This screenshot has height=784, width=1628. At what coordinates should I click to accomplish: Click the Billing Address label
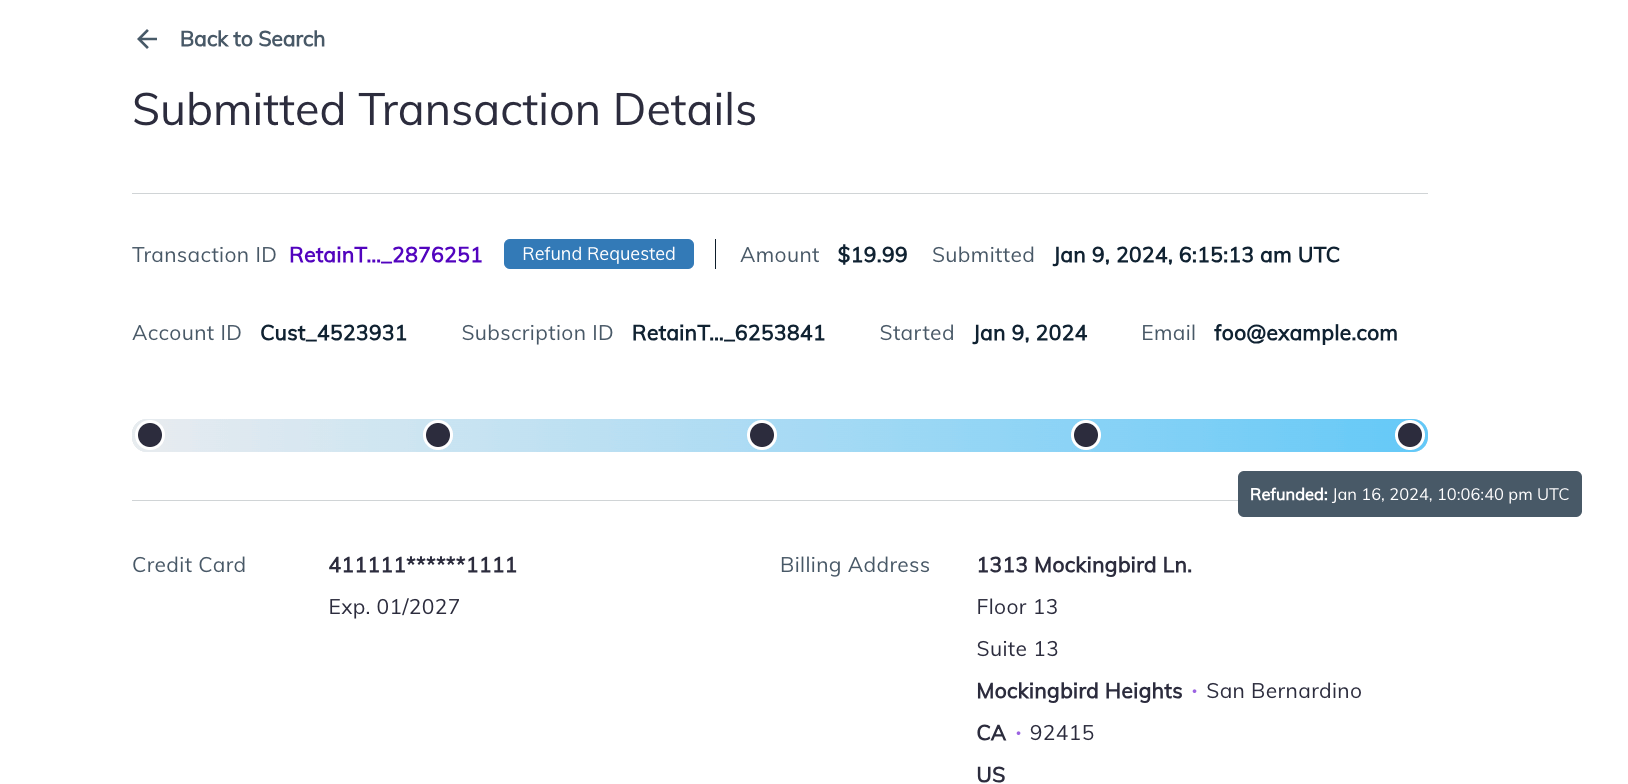pos(855,565)
